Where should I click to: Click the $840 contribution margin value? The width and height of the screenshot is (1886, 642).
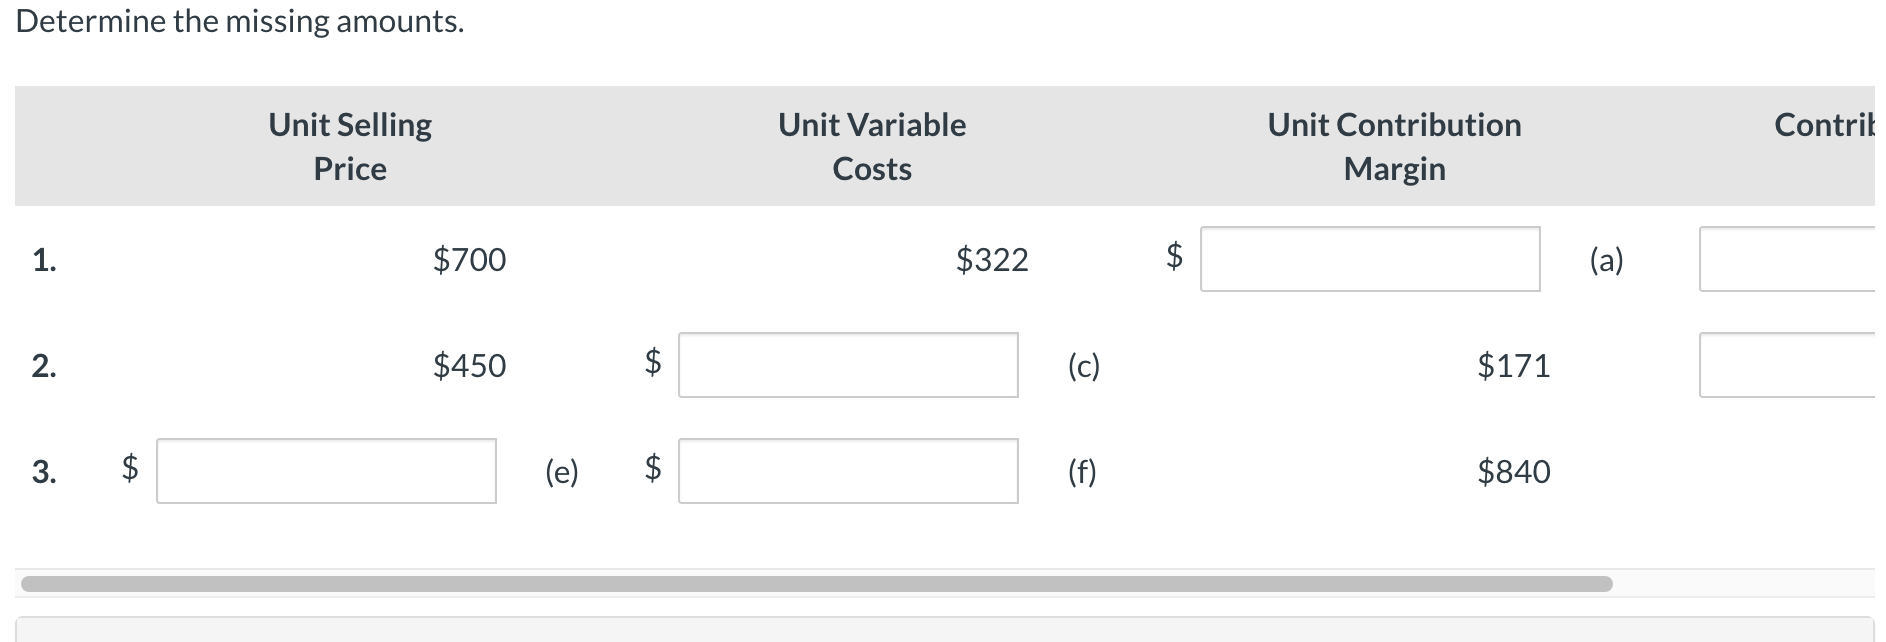[1513, 472]
